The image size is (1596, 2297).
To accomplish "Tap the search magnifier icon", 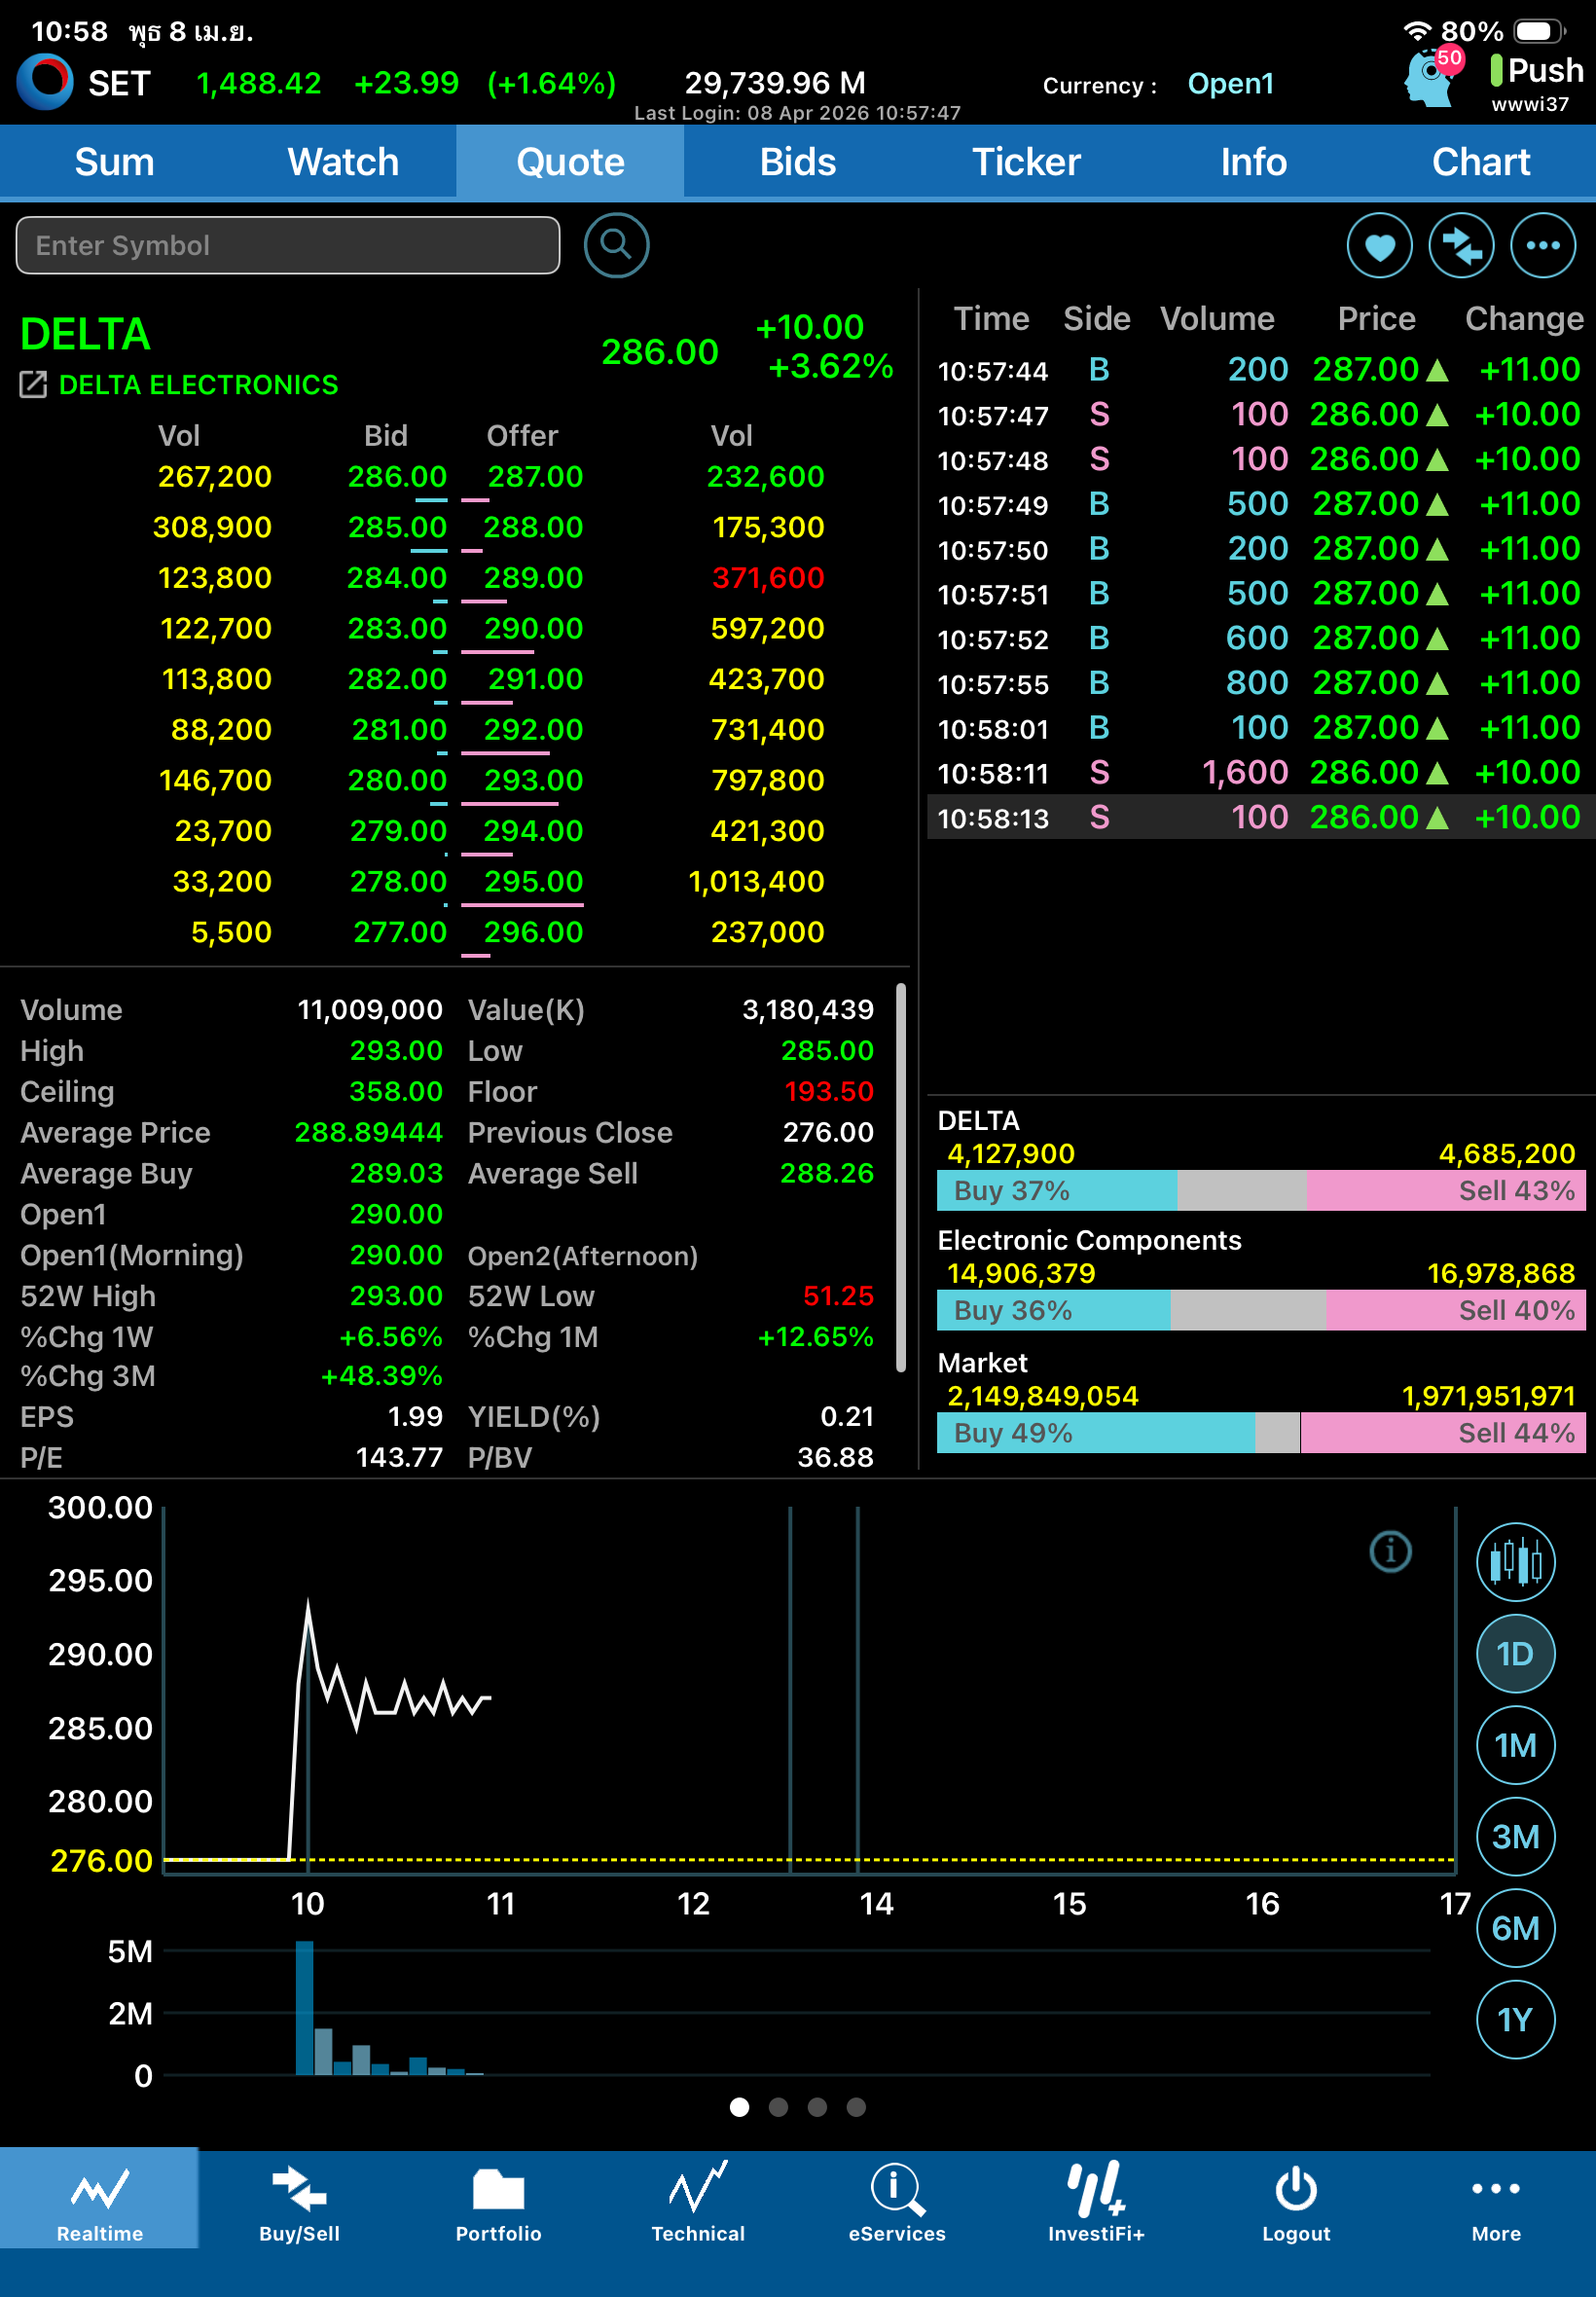I will (x=616, y=245).
